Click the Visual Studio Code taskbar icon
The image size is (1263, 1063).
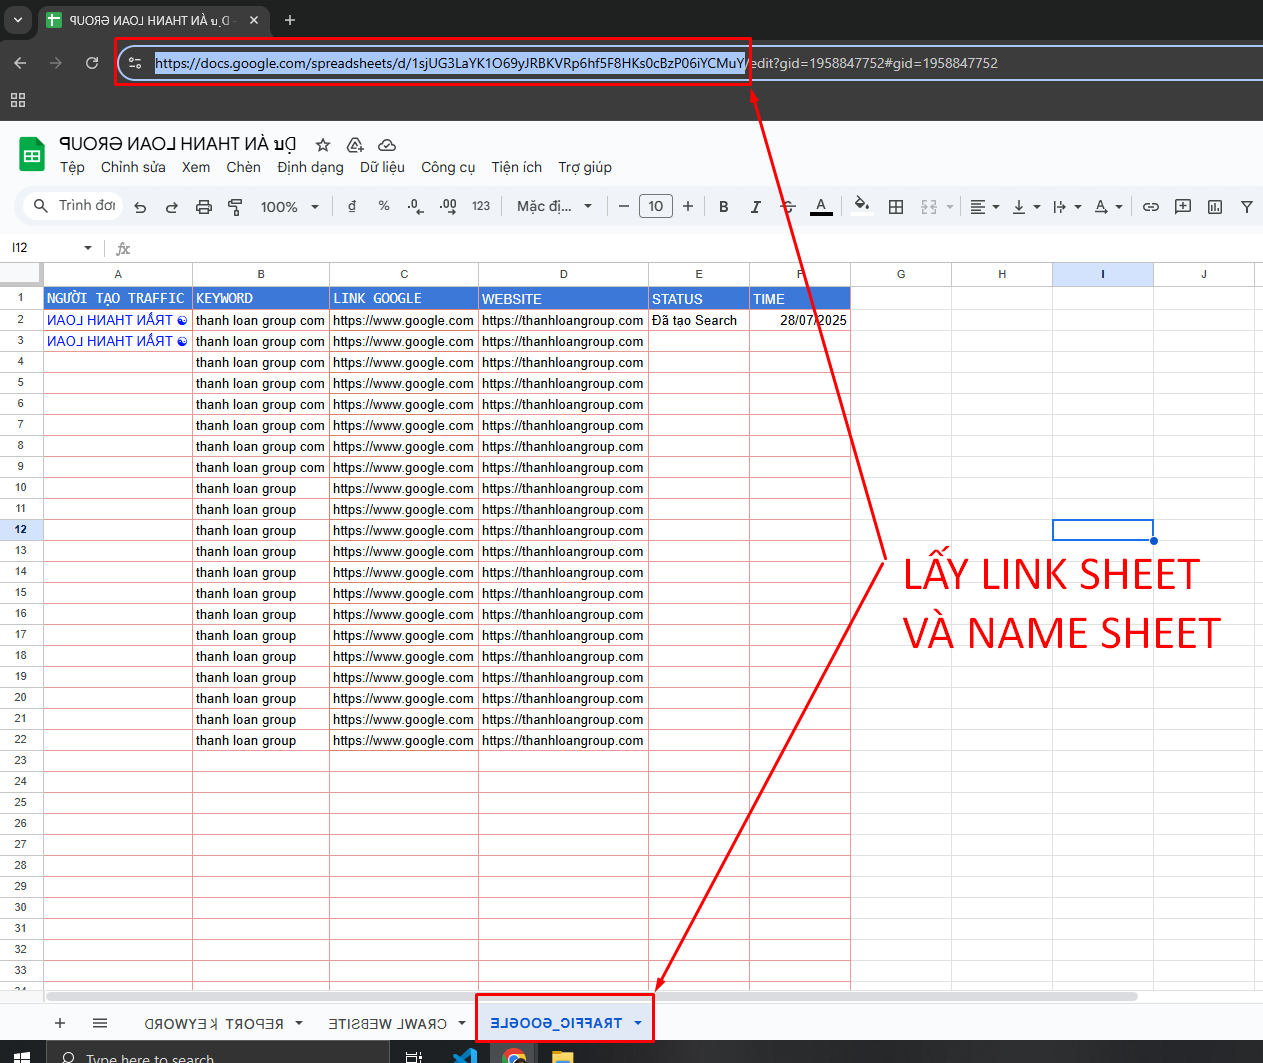click(x=465, y=1056)
